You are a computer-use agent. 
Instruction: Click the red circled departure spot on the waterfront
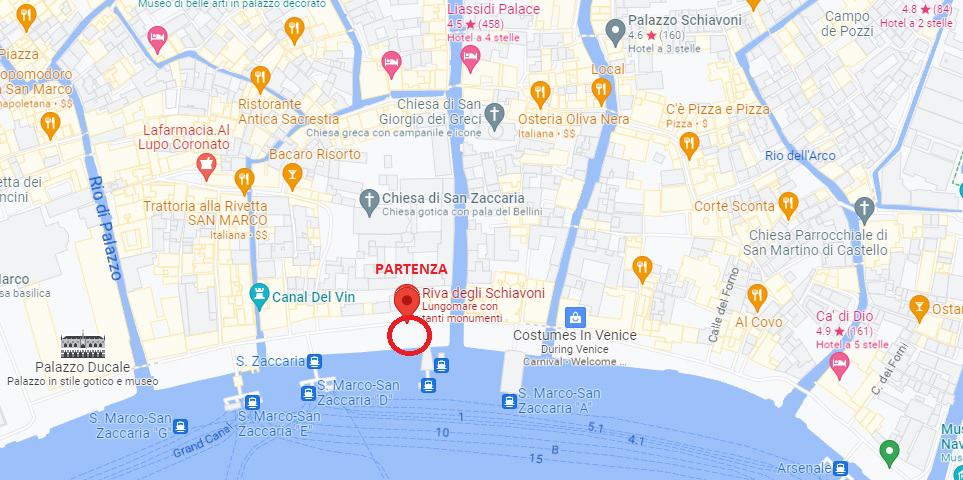point(409,336)
